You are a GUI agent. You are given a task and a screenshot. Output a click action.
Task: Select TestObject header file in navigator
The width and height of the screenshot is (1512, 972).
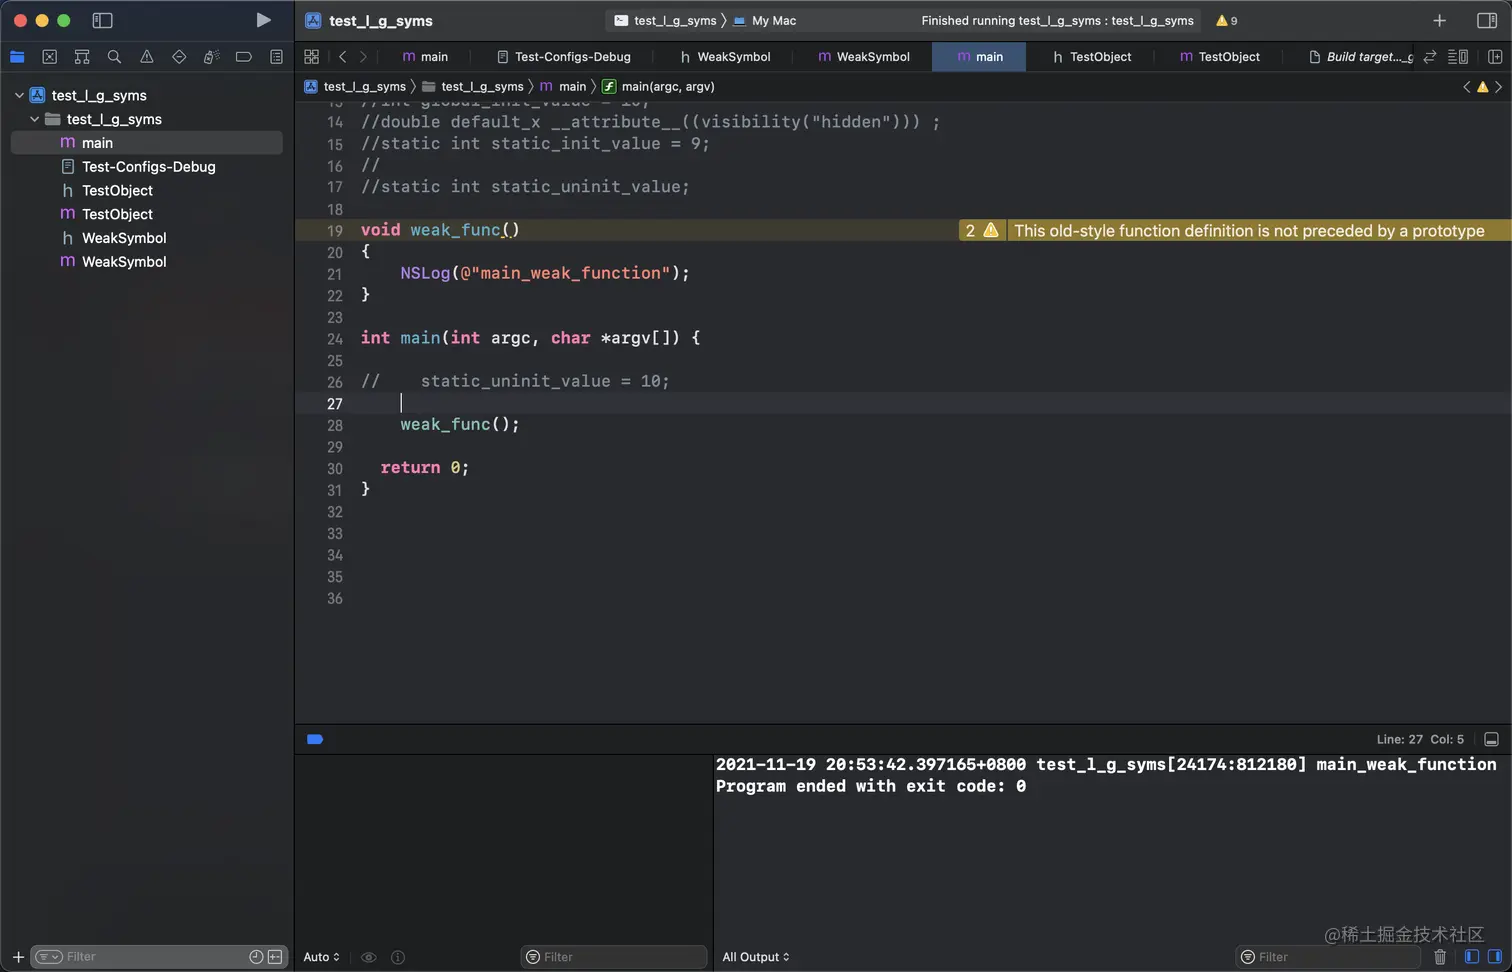(146, 191)
